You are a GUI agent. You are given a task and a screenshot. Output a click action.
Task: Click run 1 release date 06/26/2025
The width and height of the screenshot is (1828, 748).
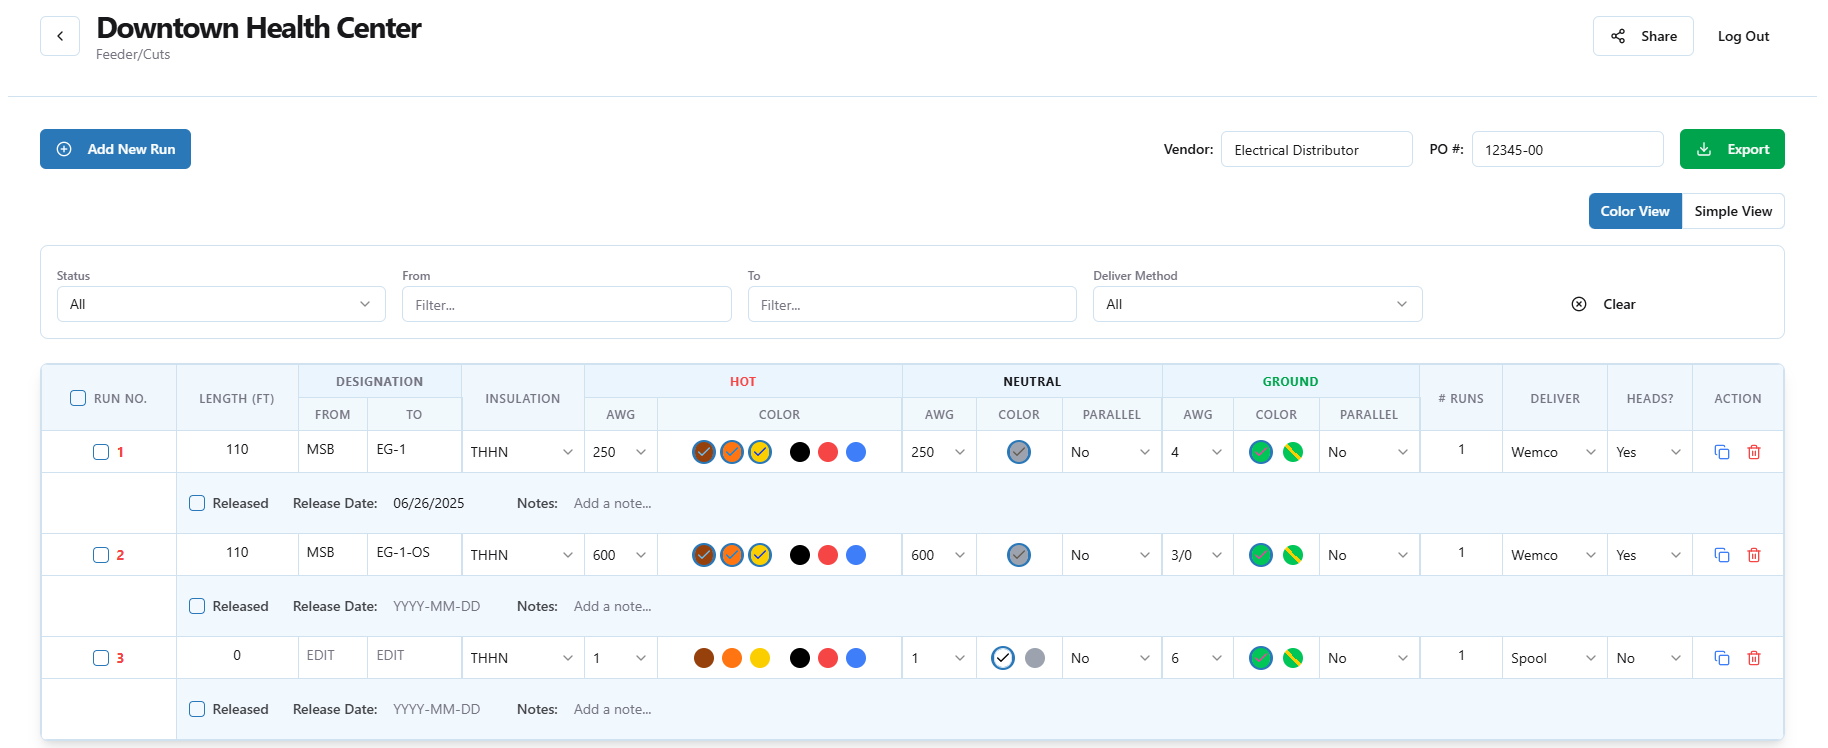pos(429,503)
